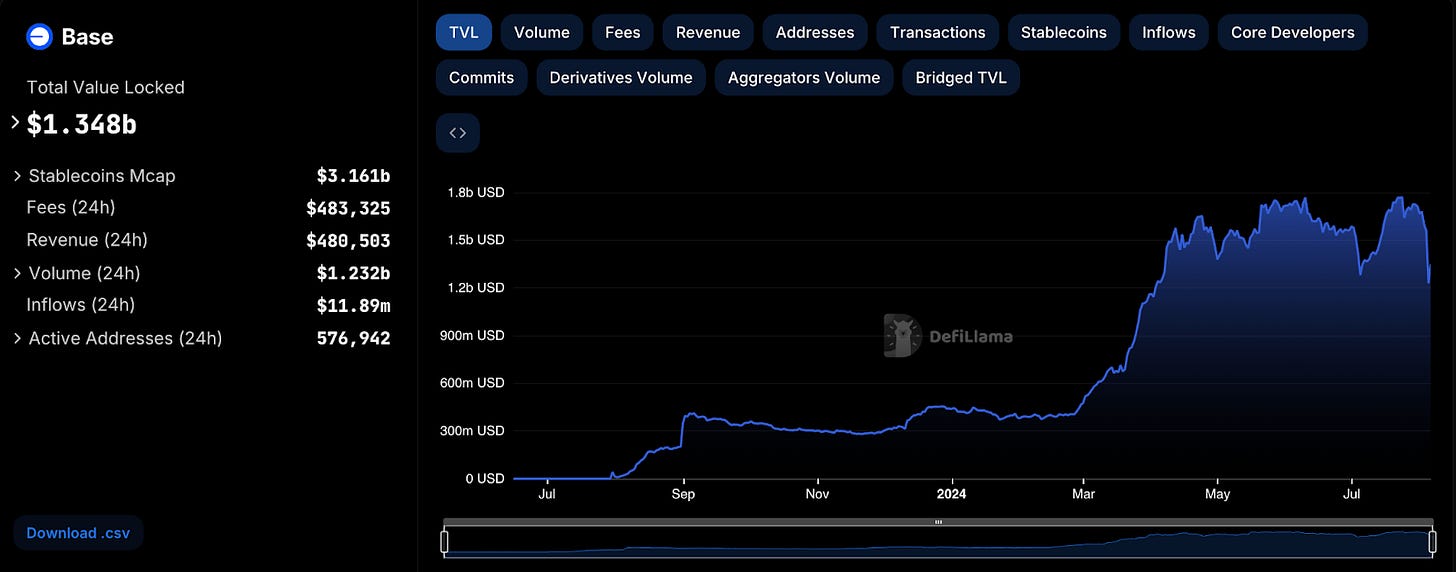Image resolution: width=1456 pixels, height=572 pixels.
Task: Toggle the Transactions chart metric
Action: [x=938, y=32]
